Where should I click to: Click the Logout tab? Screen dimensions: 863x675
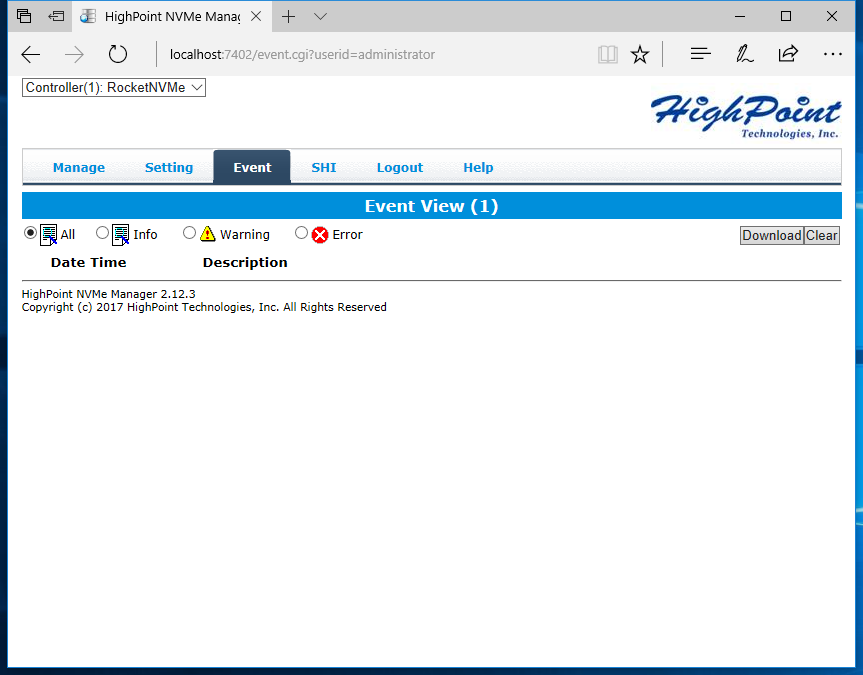tap(400, 167)
